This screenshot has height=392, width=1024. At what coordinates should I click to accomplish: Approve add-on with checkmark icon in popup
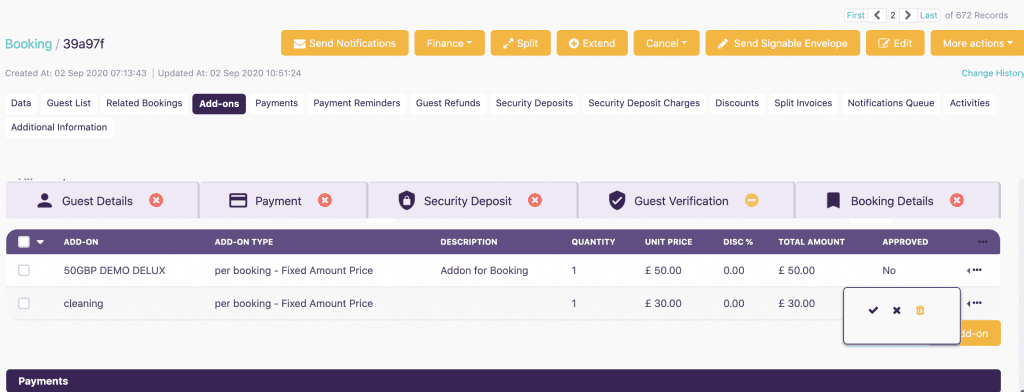873,310
